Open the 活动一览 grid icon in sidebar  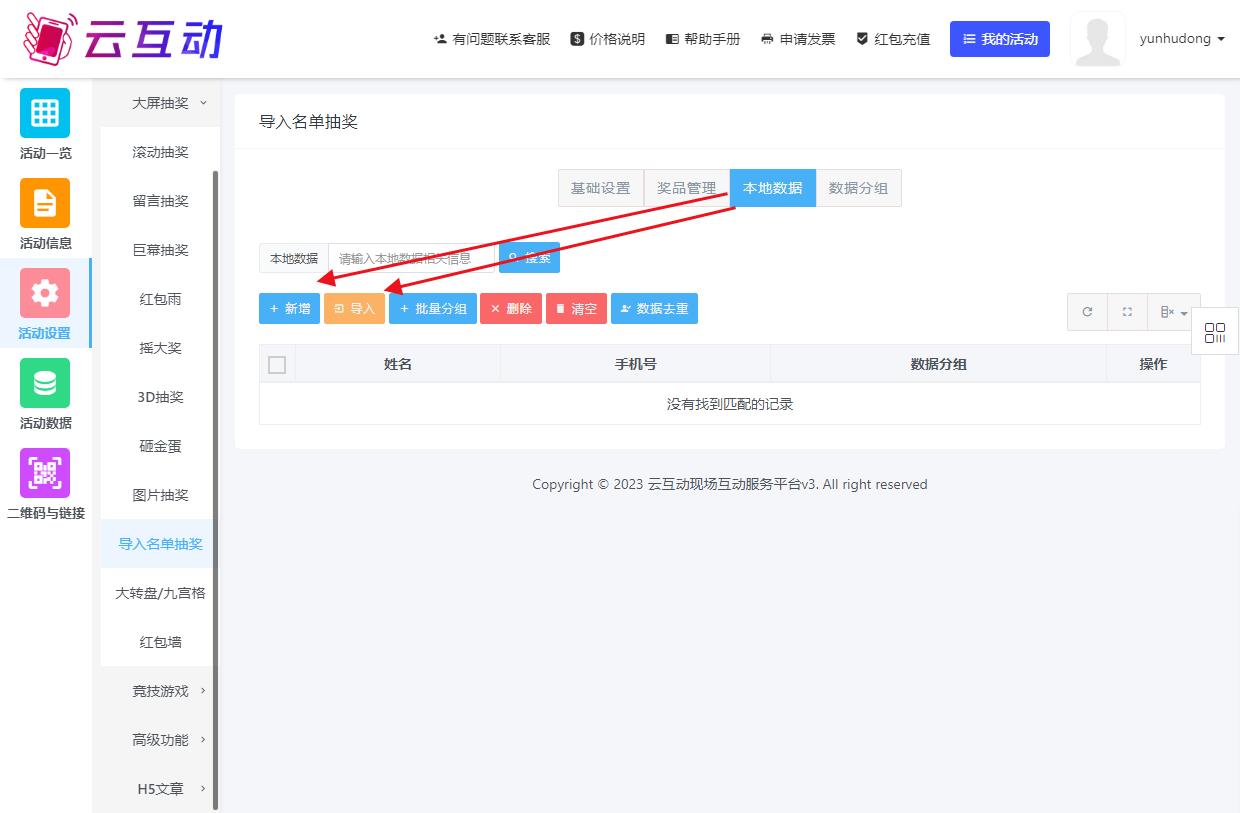pos(44,113)
